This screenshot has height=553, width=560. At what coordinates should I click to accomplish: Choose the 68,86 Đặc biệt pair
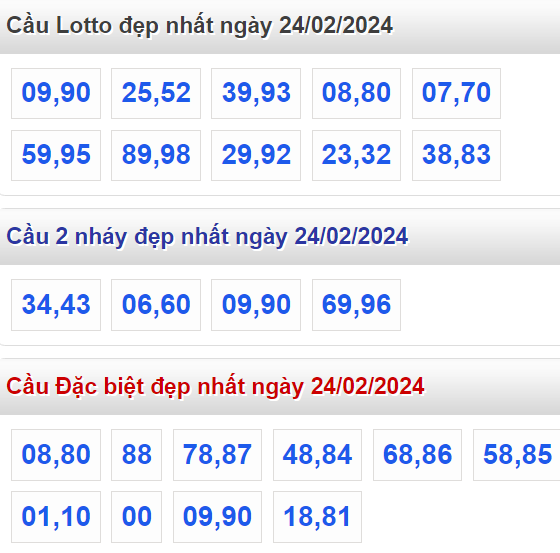(418, 455)
